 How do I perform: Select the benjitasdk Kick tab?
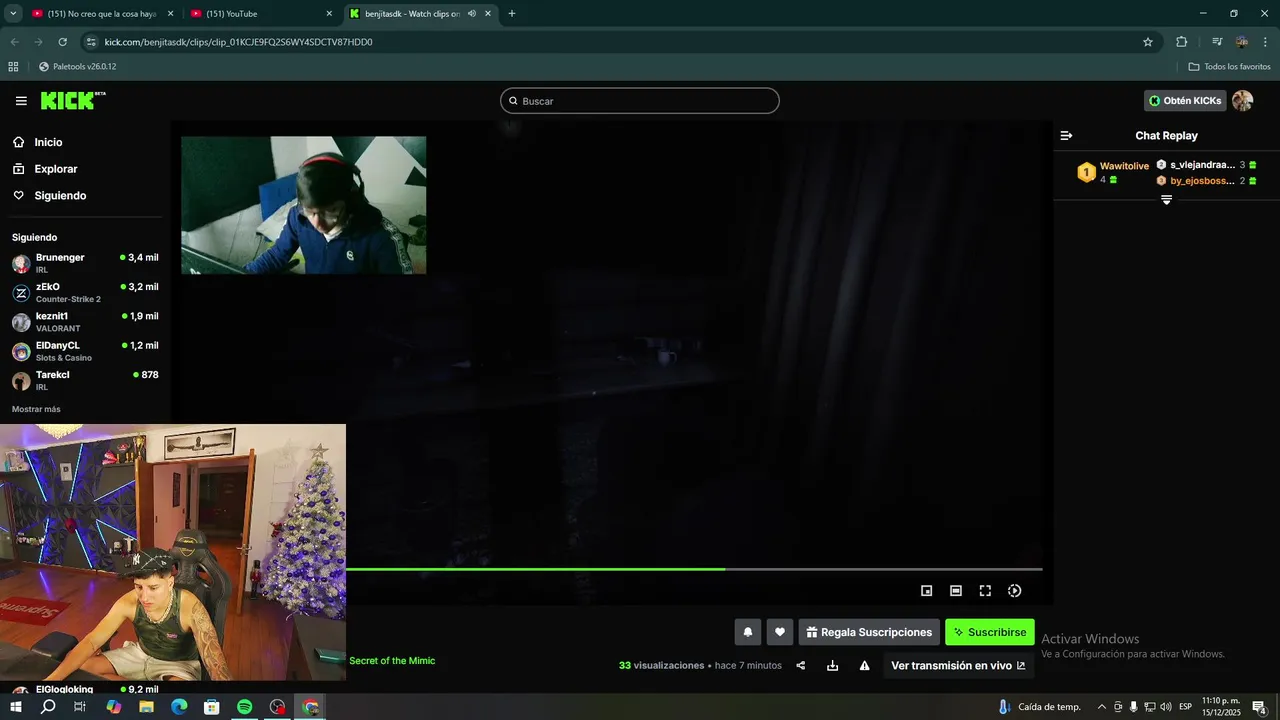[x=410, y=14]
